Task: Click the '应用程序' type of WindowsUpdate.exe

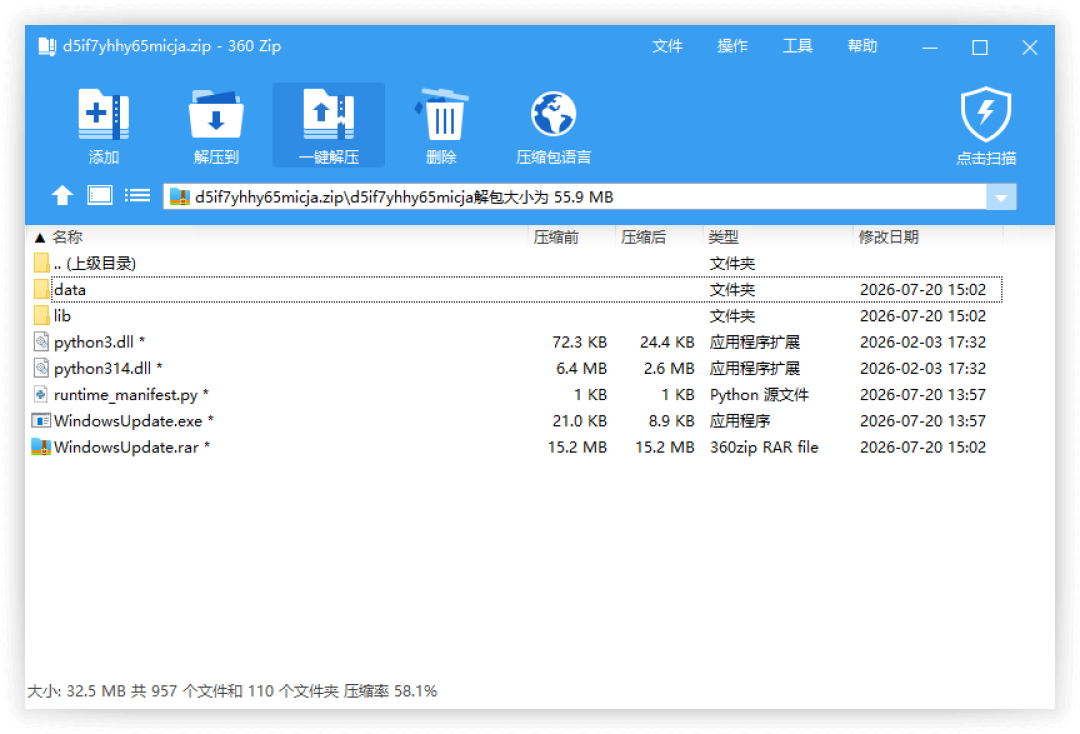Action: [x=740, y=421]
